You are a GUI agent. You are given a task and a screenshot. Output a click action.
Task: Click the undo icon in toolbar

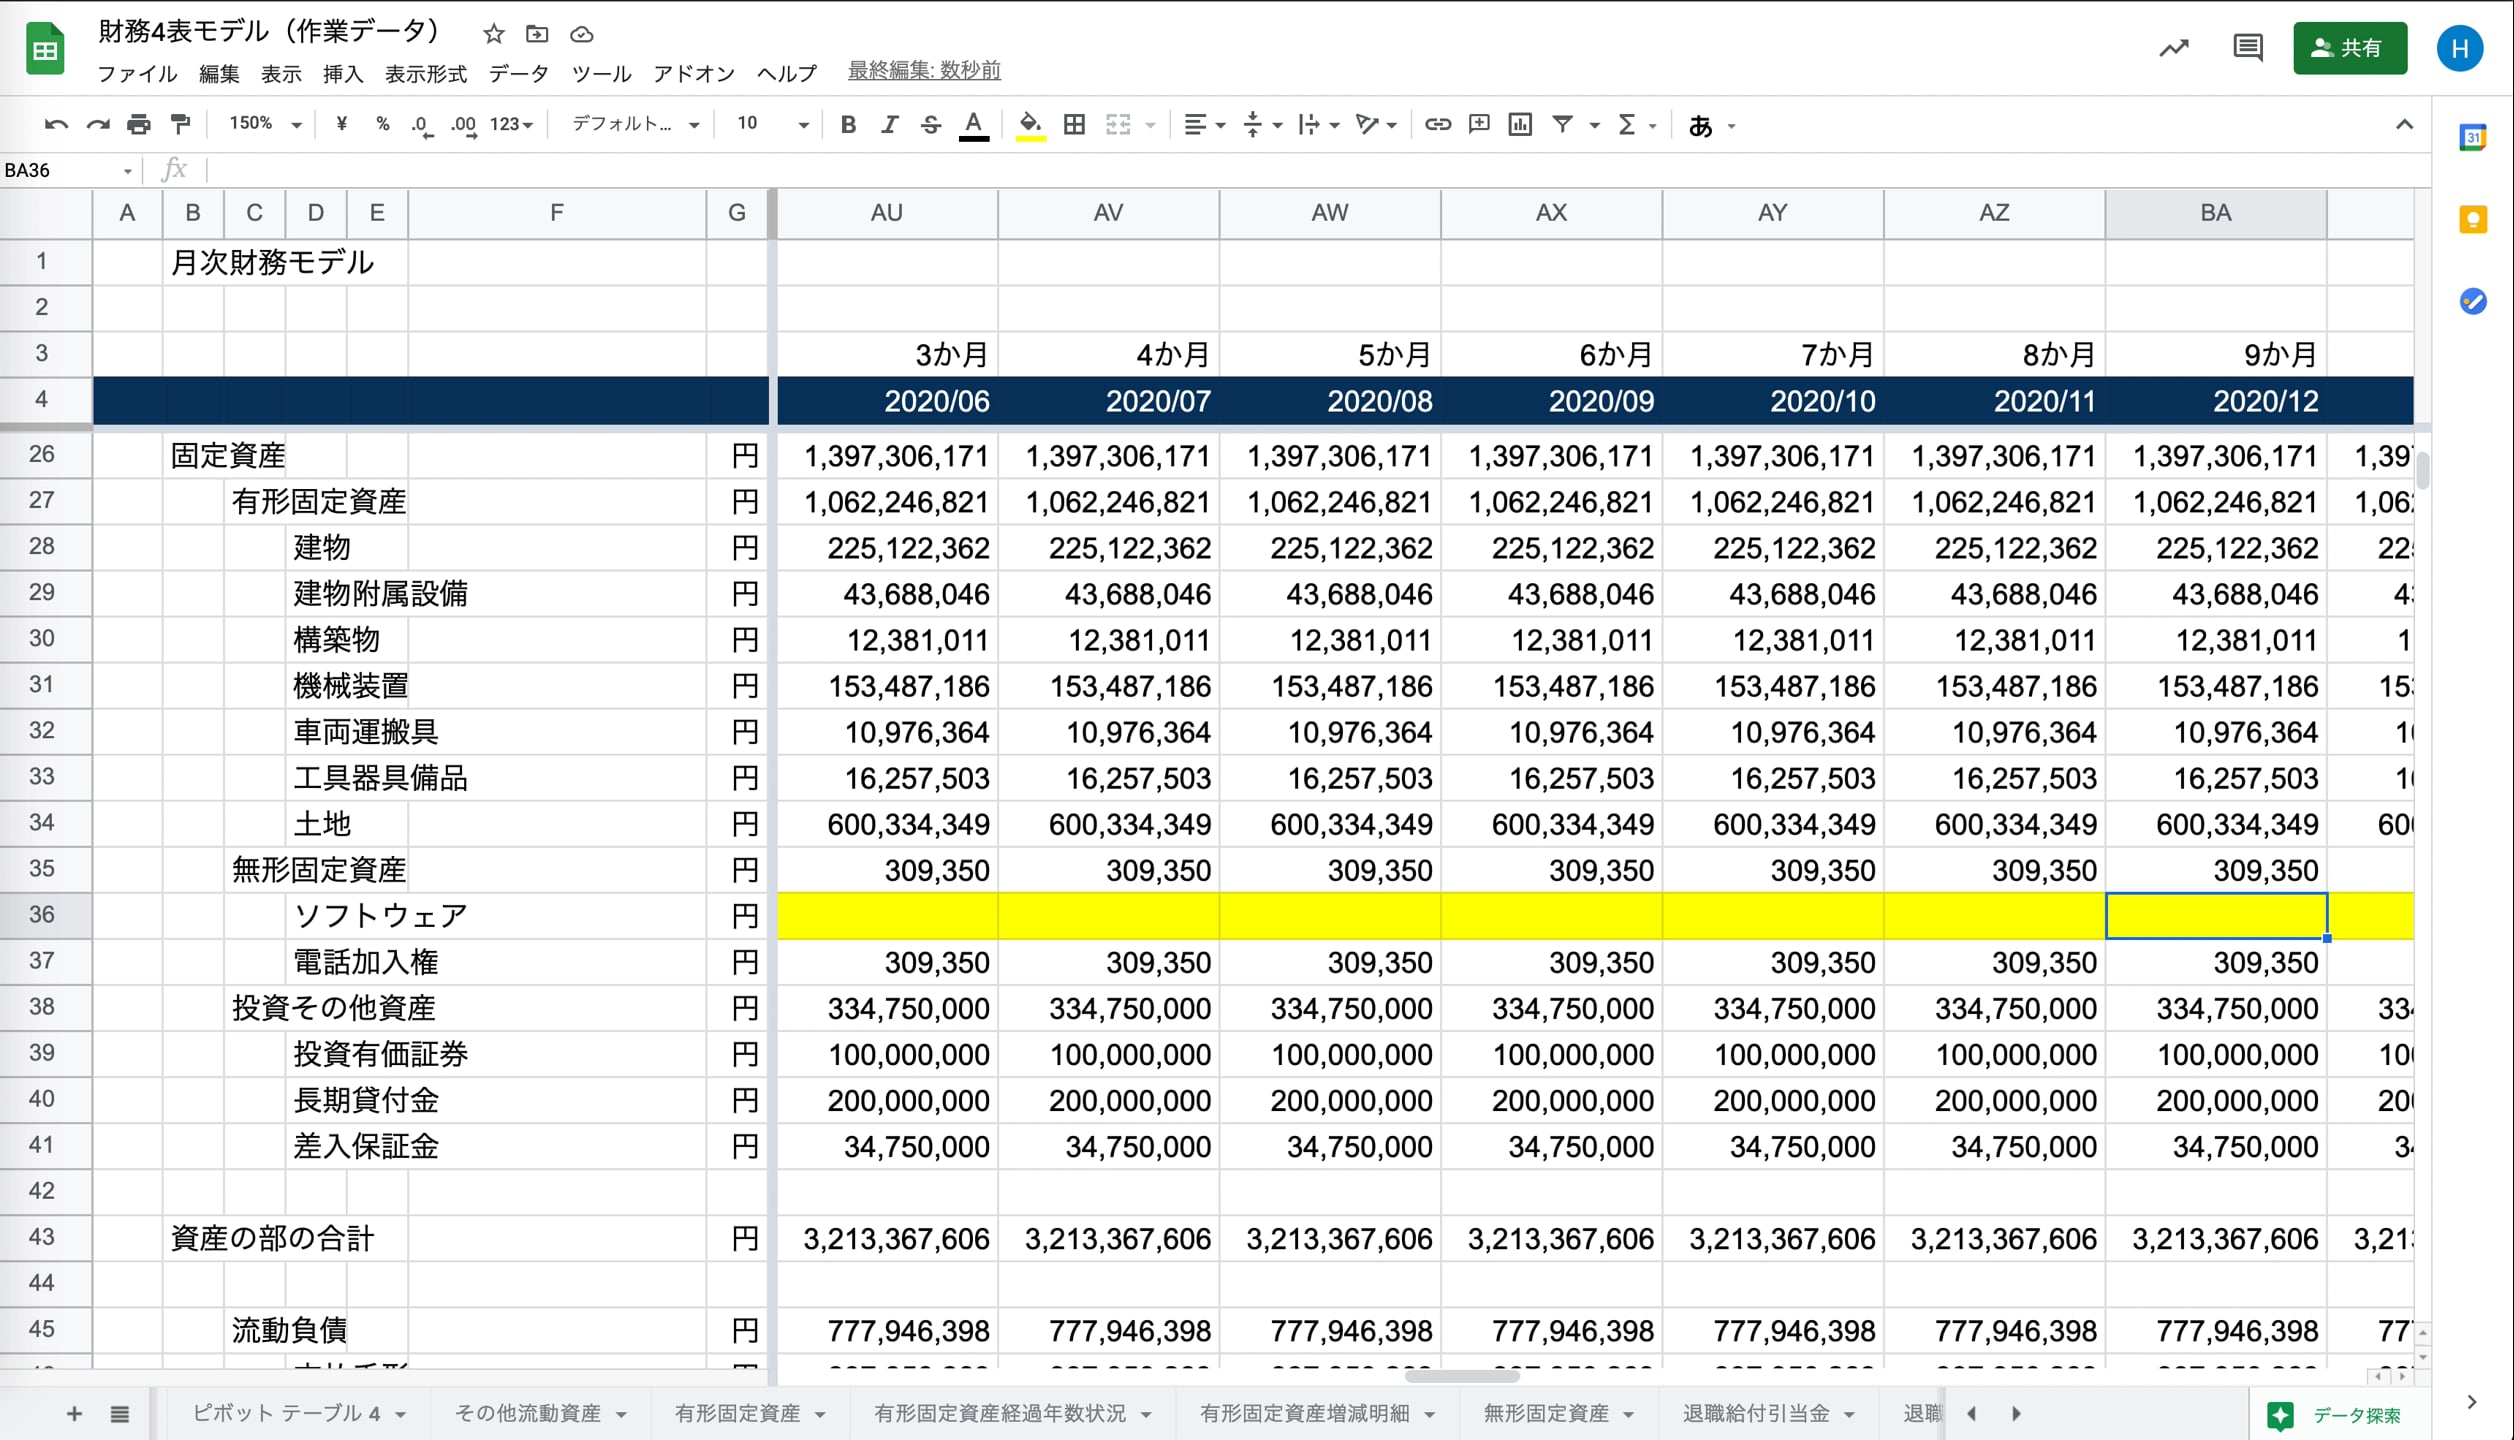coord(56,125)
